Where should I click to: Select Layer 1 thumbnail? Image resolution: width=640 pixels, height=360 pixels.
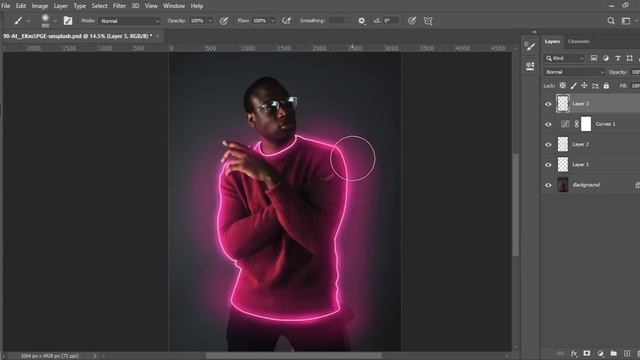tap(563, 164)
